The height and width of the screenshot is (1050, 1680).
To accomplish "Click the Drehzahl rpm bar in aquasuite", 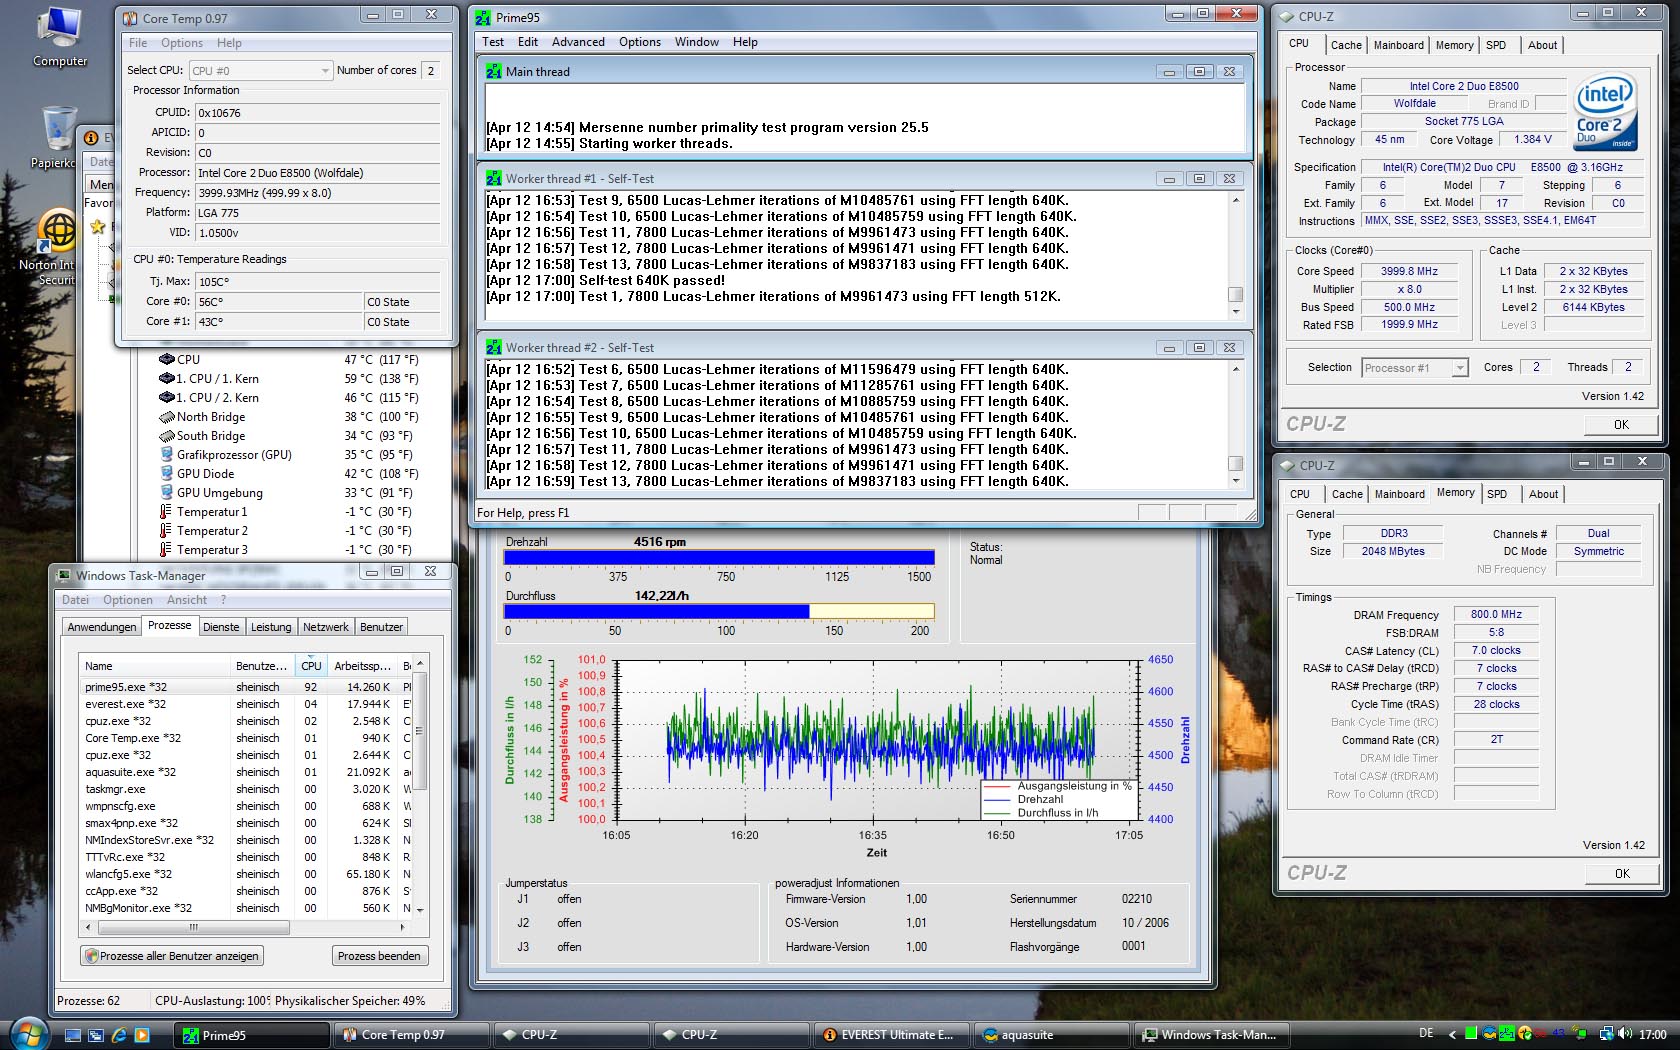I will pyautogui.click(x=719, y=558).
